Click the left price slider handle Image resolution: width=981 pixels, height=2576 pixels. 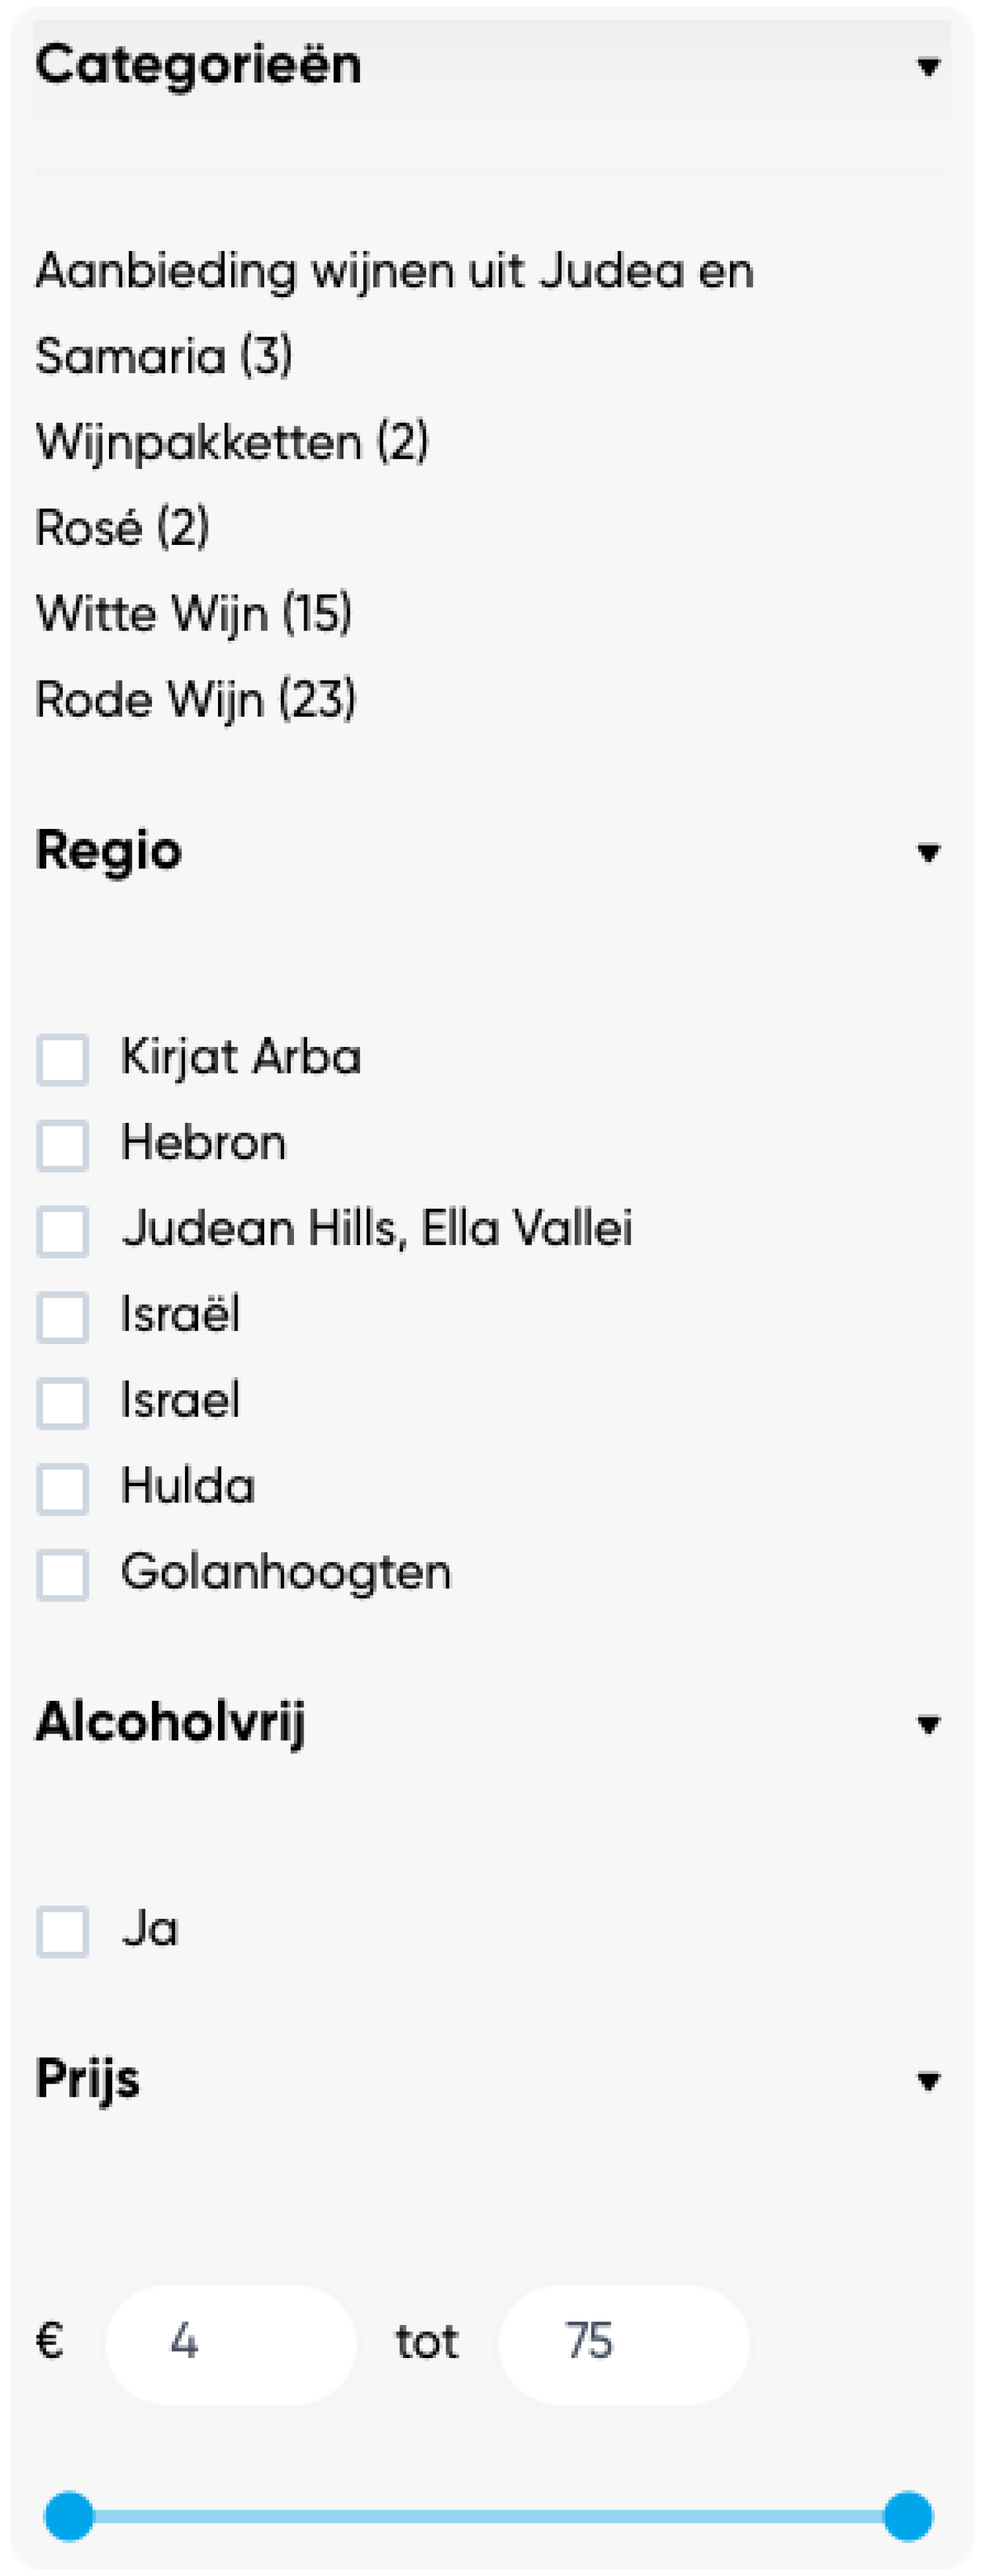click(69, 2515)
